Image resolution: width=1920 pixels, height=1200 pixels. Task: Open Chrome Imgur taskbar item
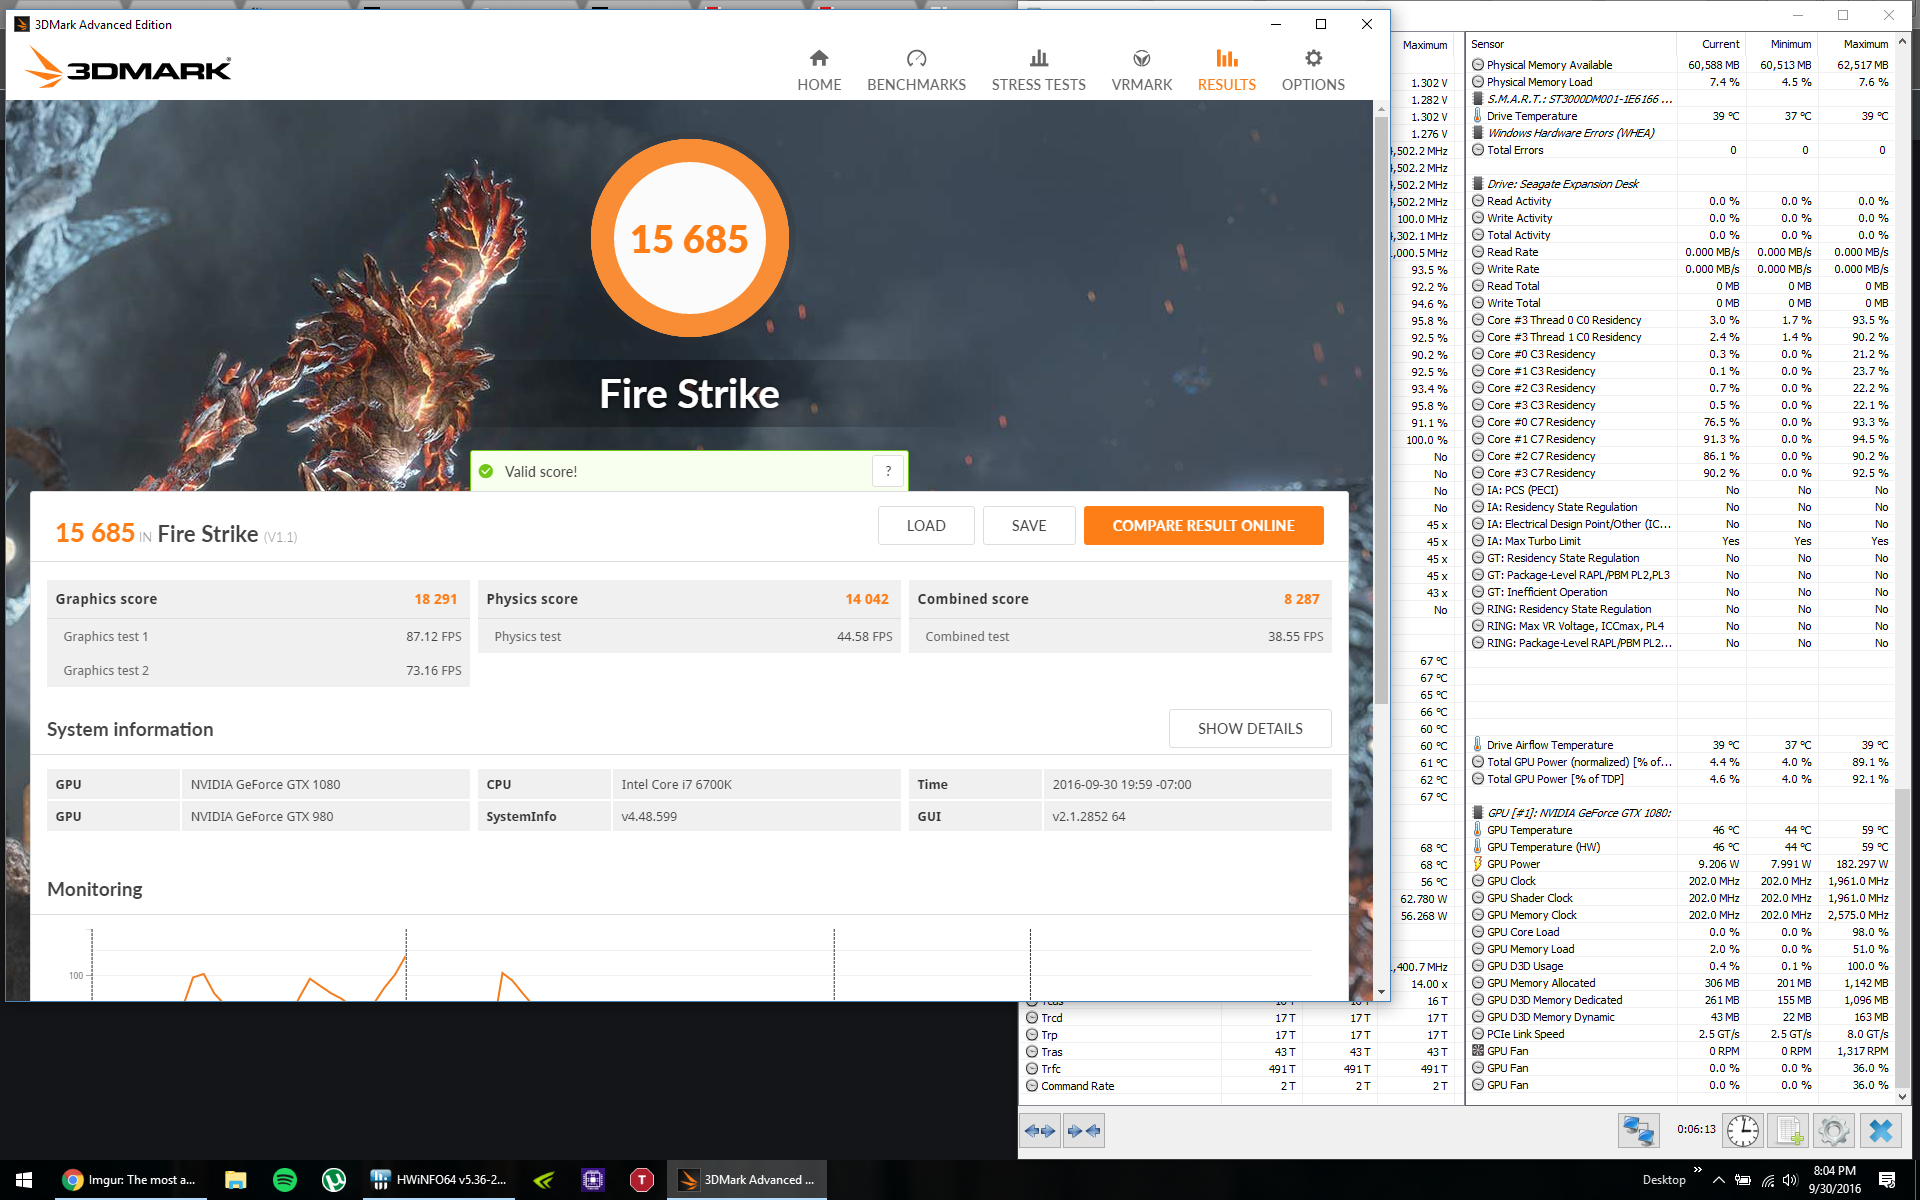pos(130,1180)
